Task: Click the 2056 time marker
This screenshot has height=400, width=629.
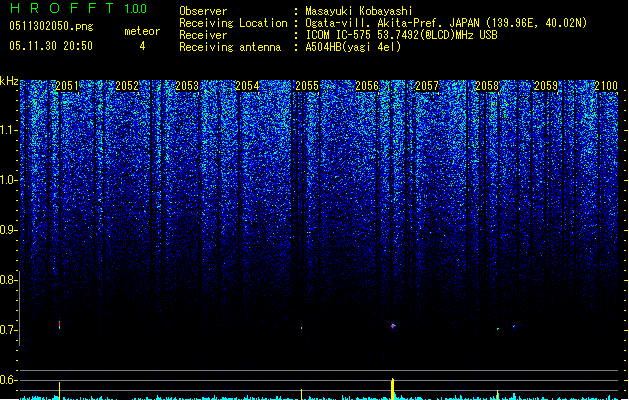Action: click(367, 86)
